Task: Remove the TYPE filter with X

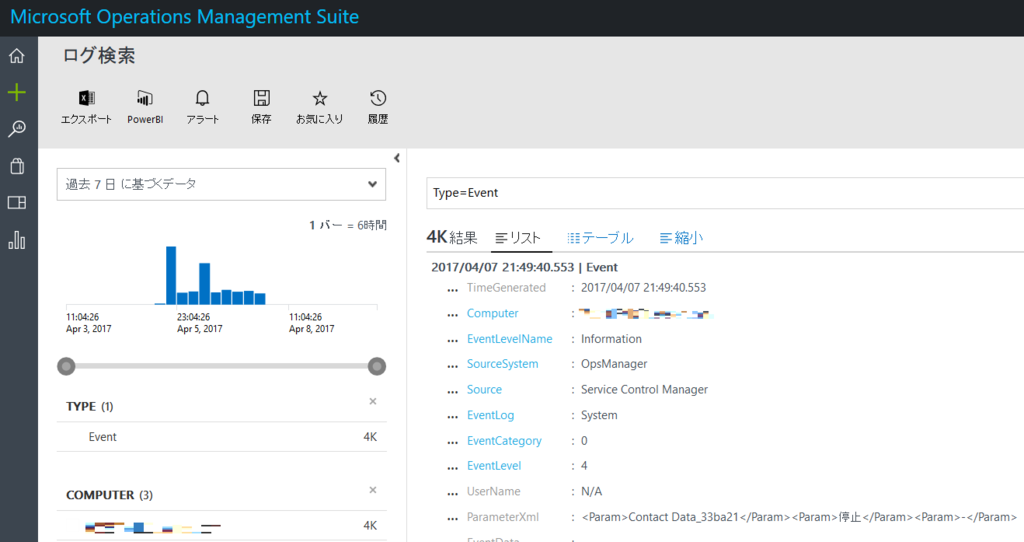Action: coord(373,401)
